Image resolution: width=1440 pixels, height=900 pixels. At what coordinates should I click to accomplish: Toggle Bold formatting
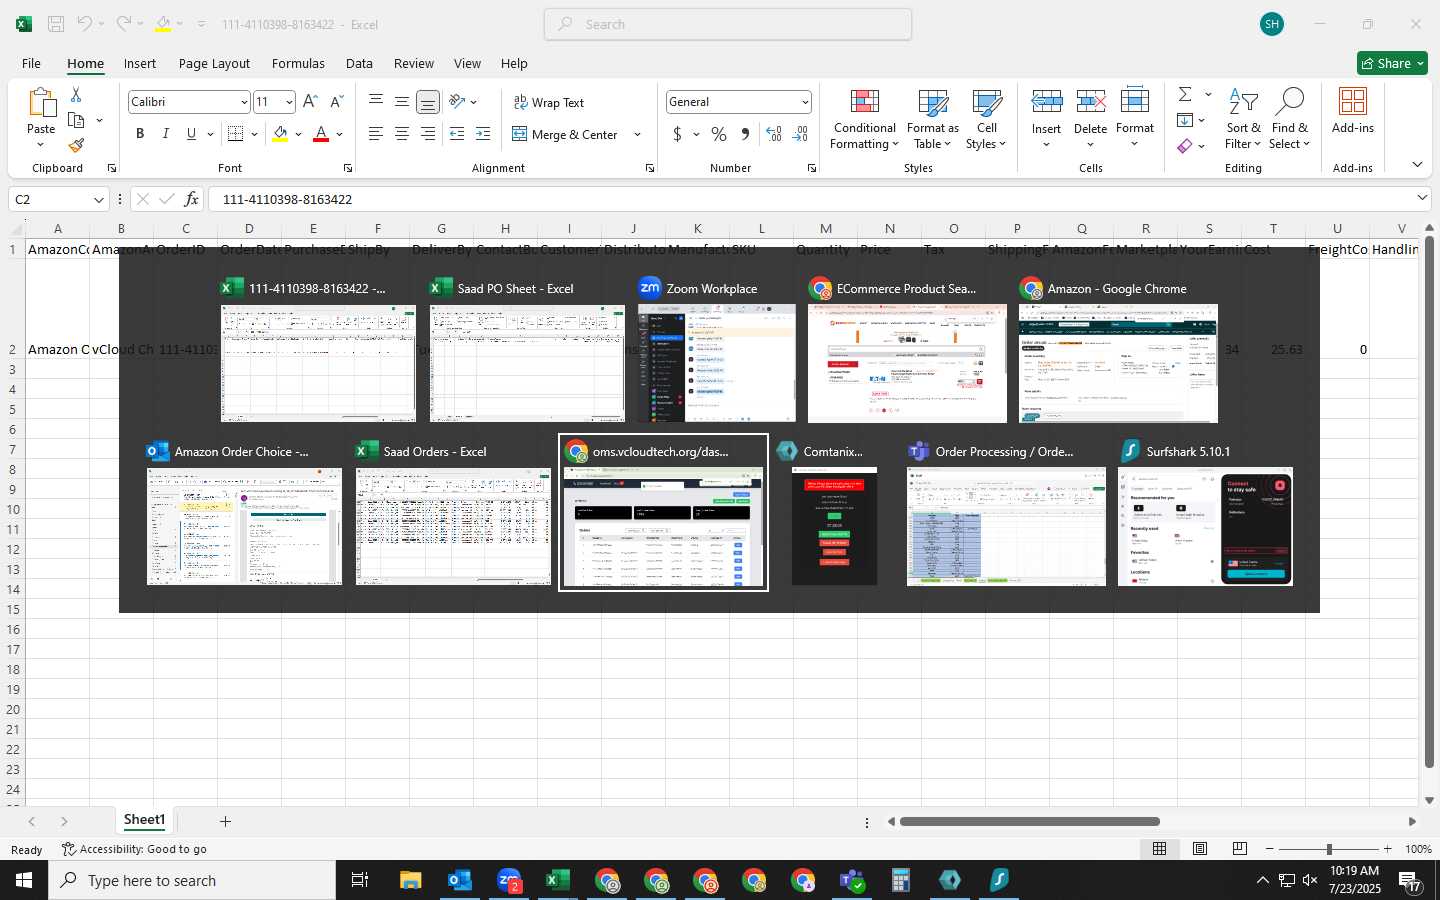point(140,134)
